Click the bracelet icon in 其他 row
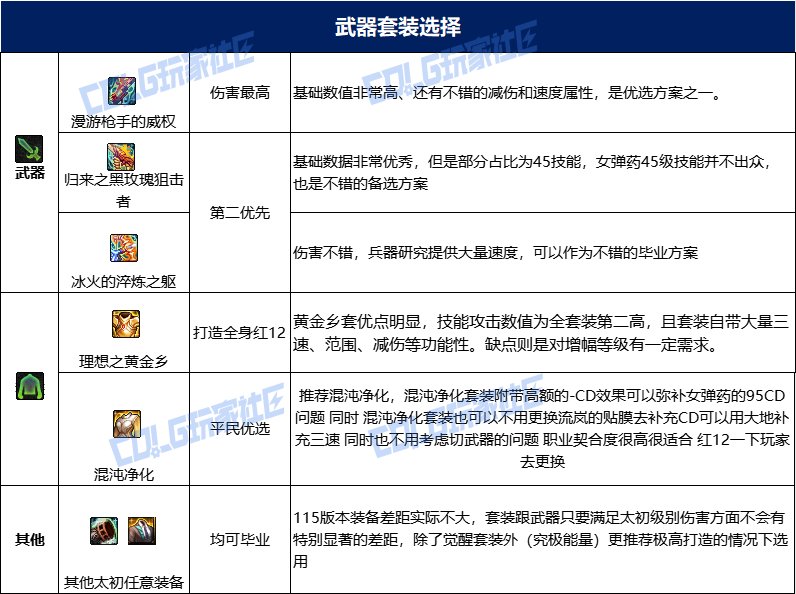 coord(104,531)
